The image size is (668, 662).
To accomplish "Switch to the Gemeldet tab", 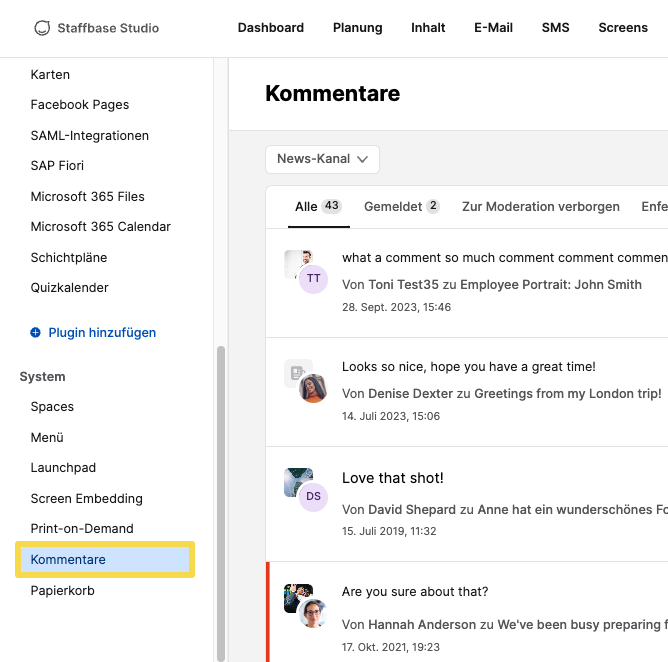I will tap(402, 207).
